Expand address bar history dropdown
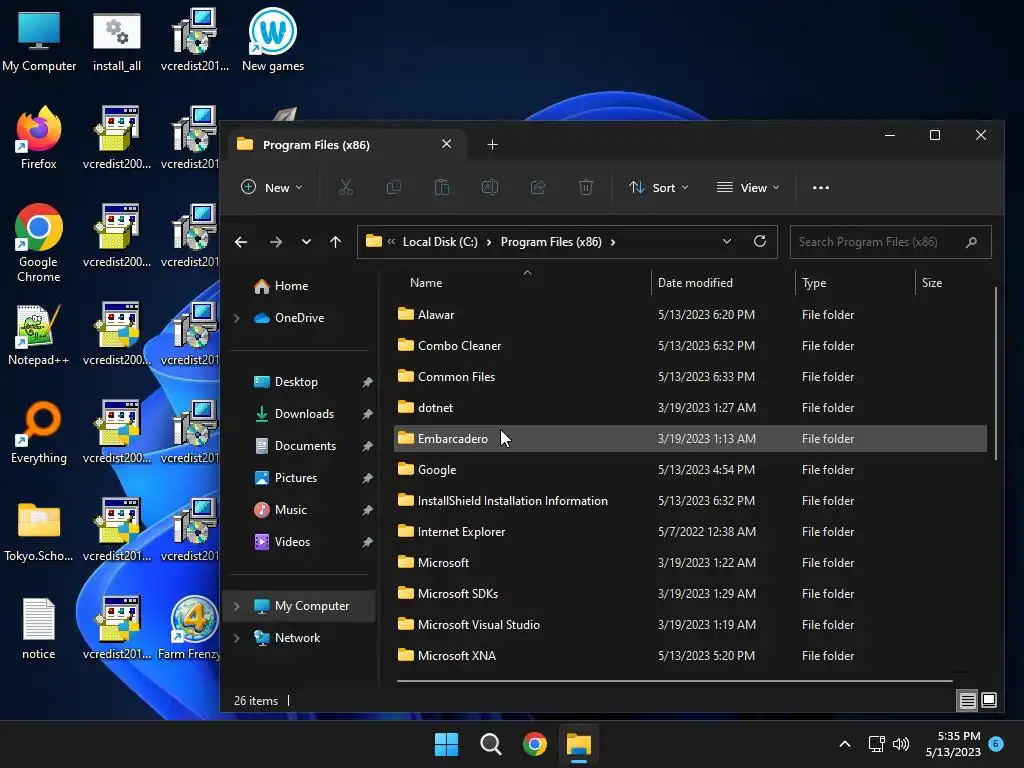This screenshot has width=1024, height=768. tap(727, 242)
